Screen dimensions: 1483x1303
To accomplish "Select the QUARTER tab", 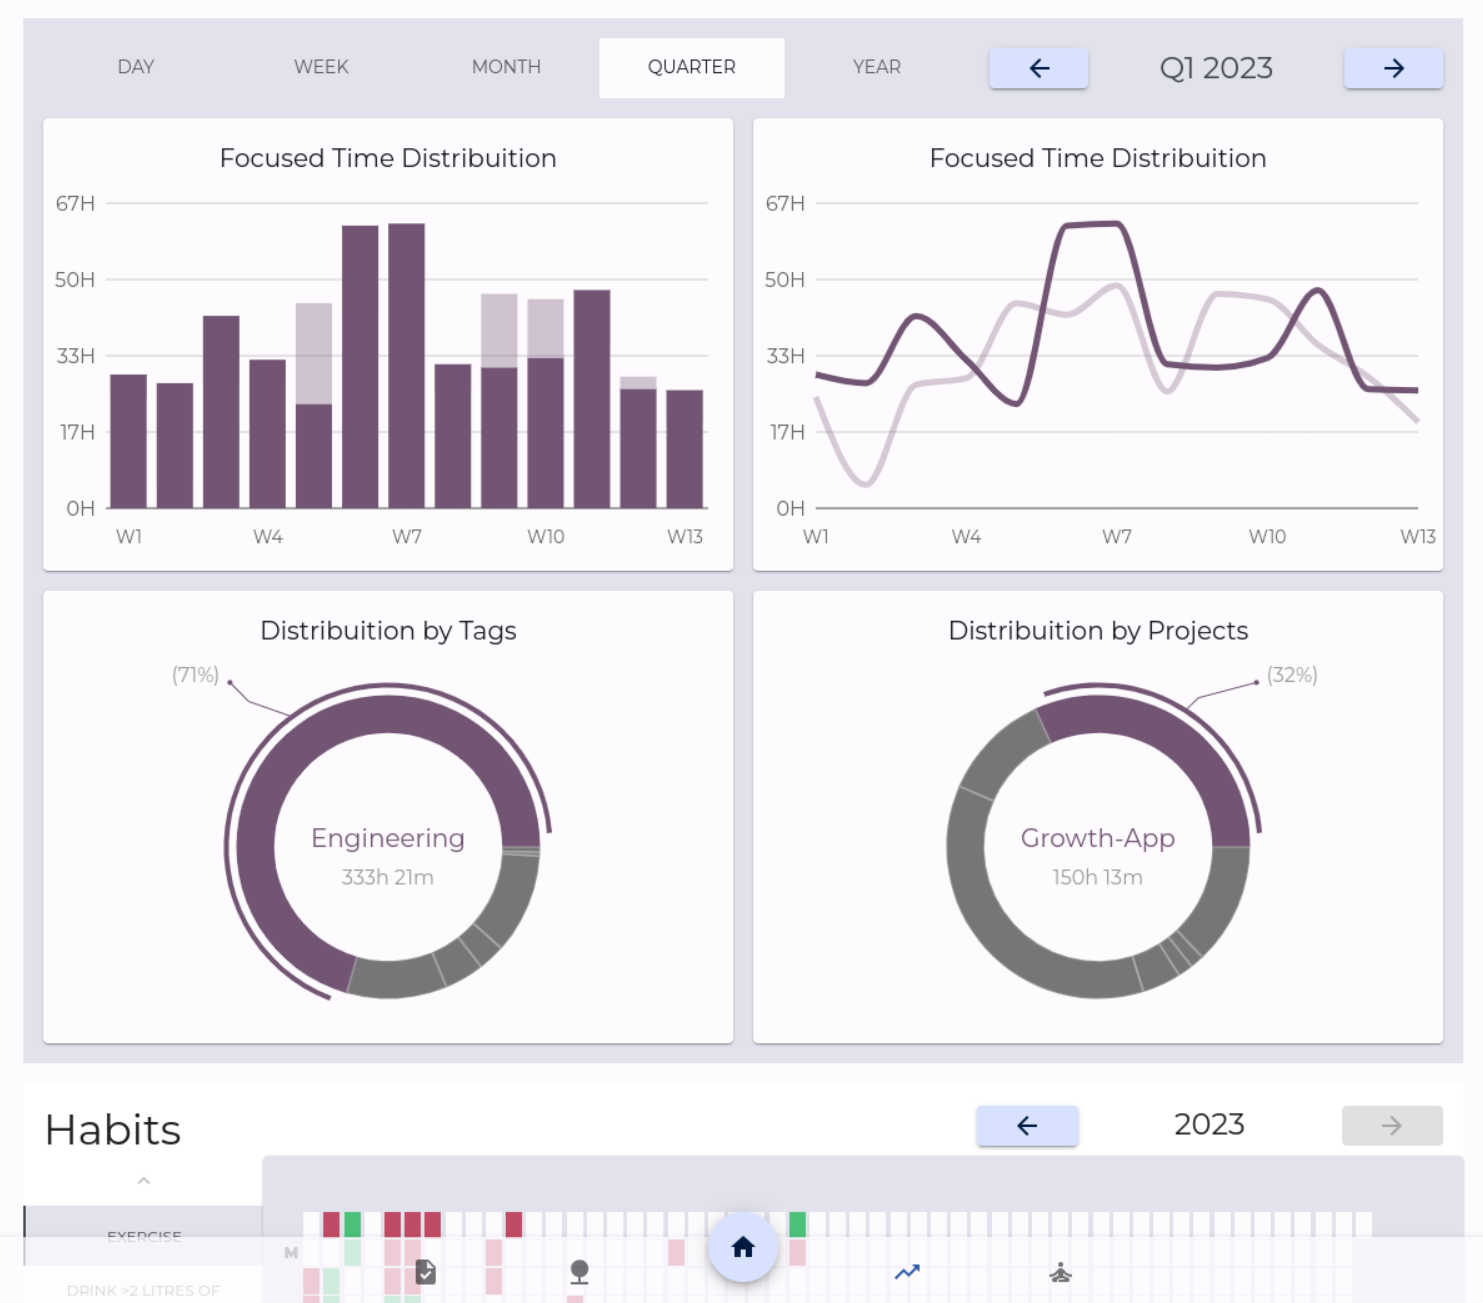I will point(692,67).
